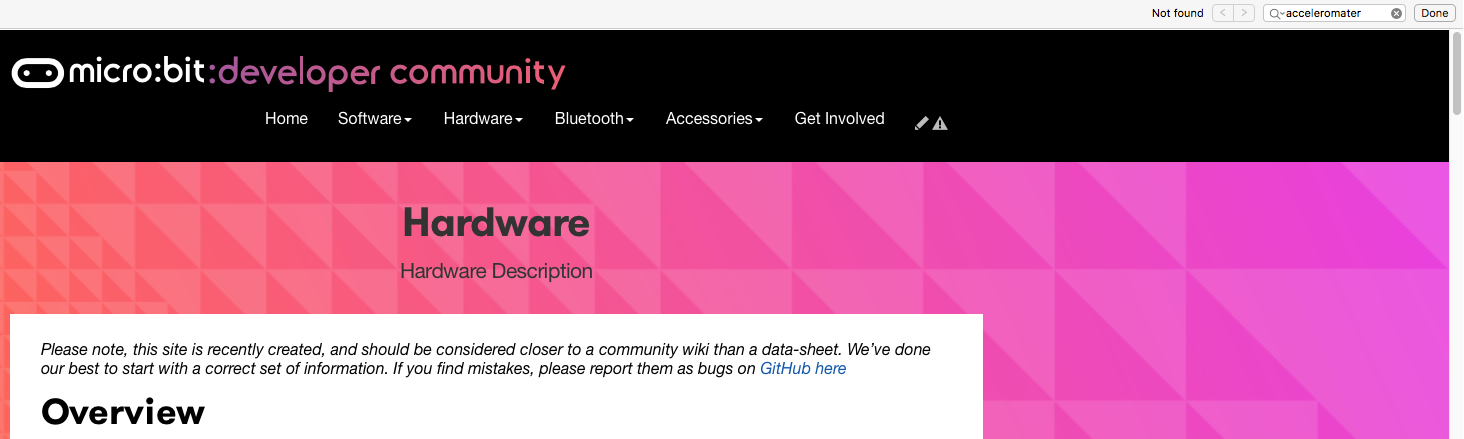Go to next find match
The width and height of the screenshot is (1464, 439).
pos(1244,13)
